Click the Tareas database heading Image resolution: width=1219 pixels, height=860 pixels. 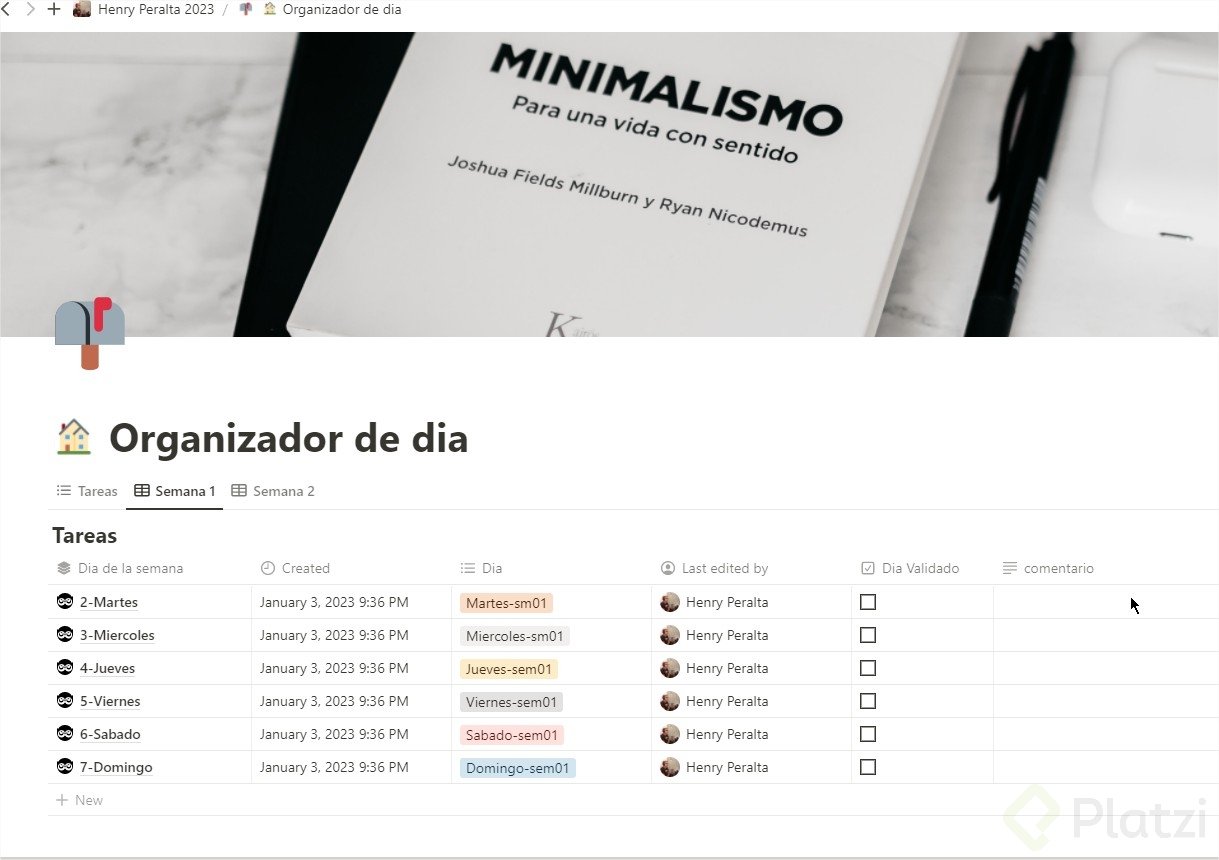tap(85, 536)
